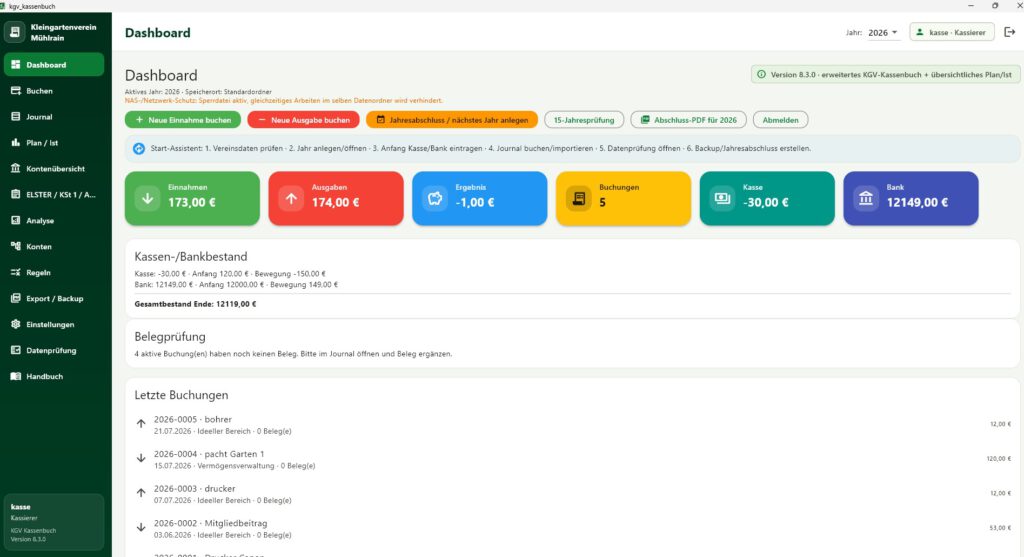Click the Bank building card icon
This screenshot has height=557, width=1024.
[x=866, y=199]
